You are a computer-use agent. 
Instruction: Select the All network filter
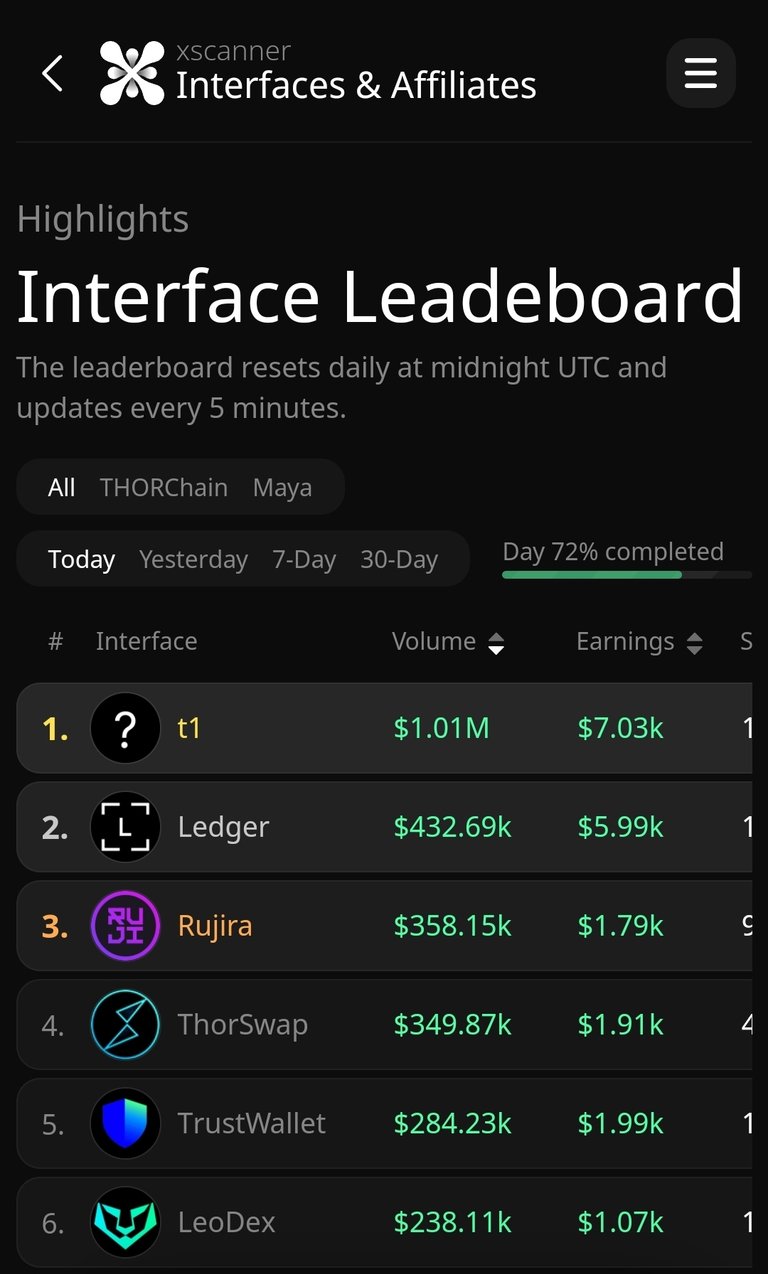click(61, 488)
